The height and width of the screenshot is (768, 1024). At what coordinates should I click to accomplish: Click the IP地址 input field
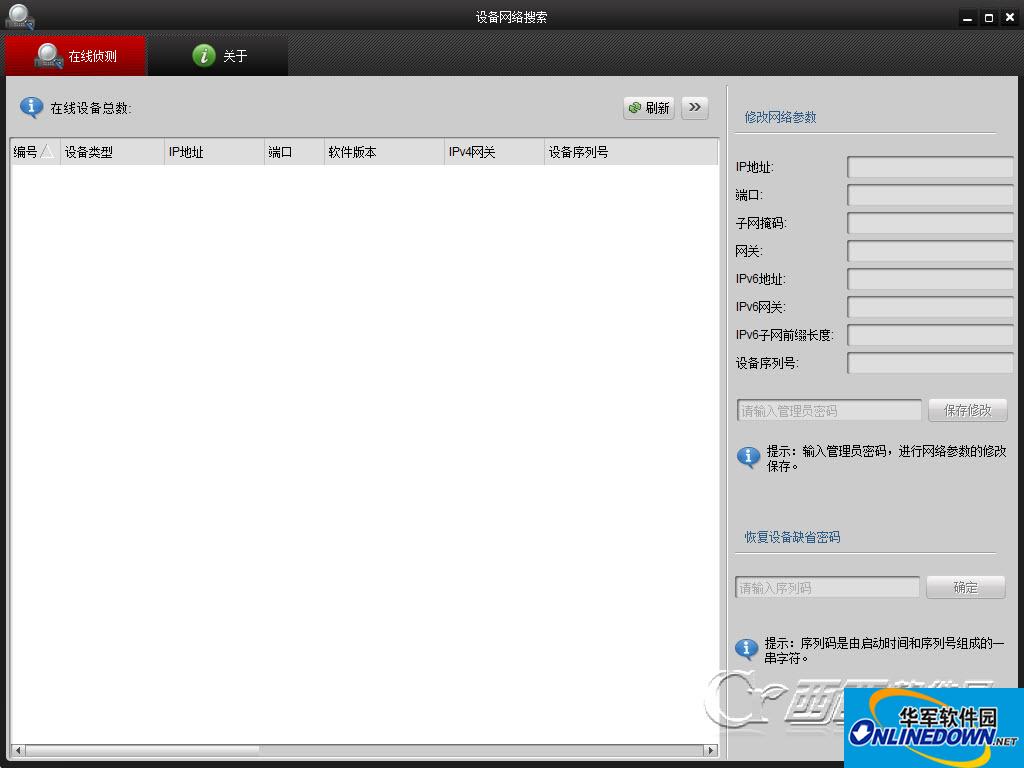click(x=929, y=167)
